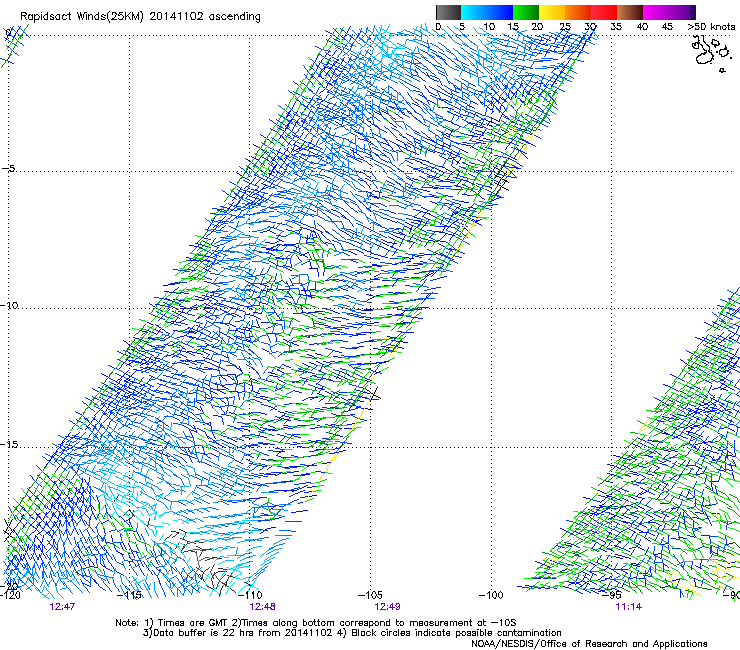
Task: Click the purple '12:48' time label
Action: pyautogui.click(x=262, y=607)
